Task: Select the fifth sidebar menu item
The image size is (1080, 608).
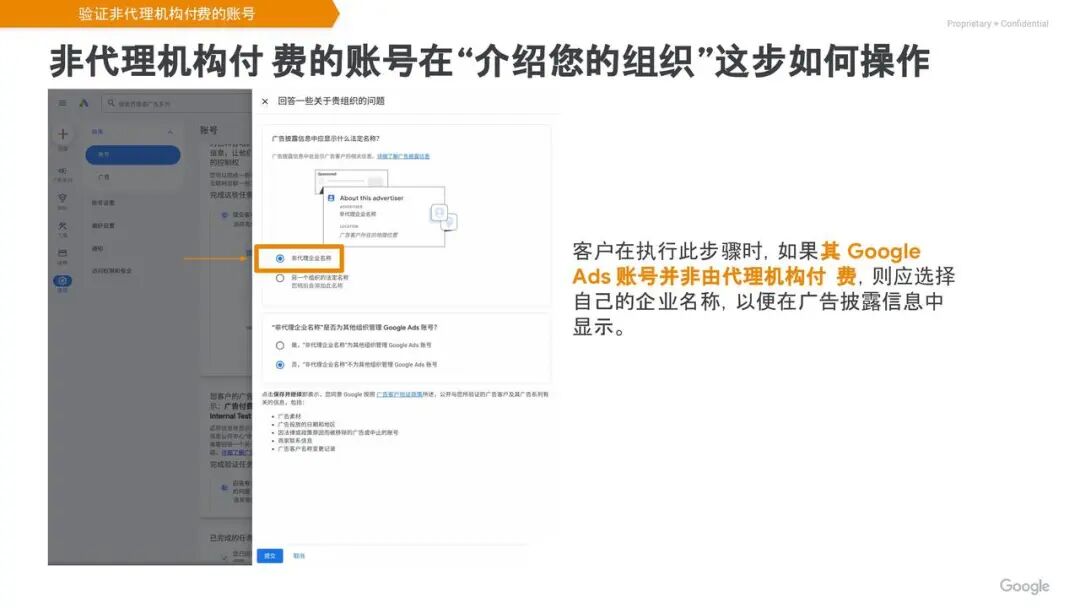Action: pyautogui.click(x=103, y=226)
